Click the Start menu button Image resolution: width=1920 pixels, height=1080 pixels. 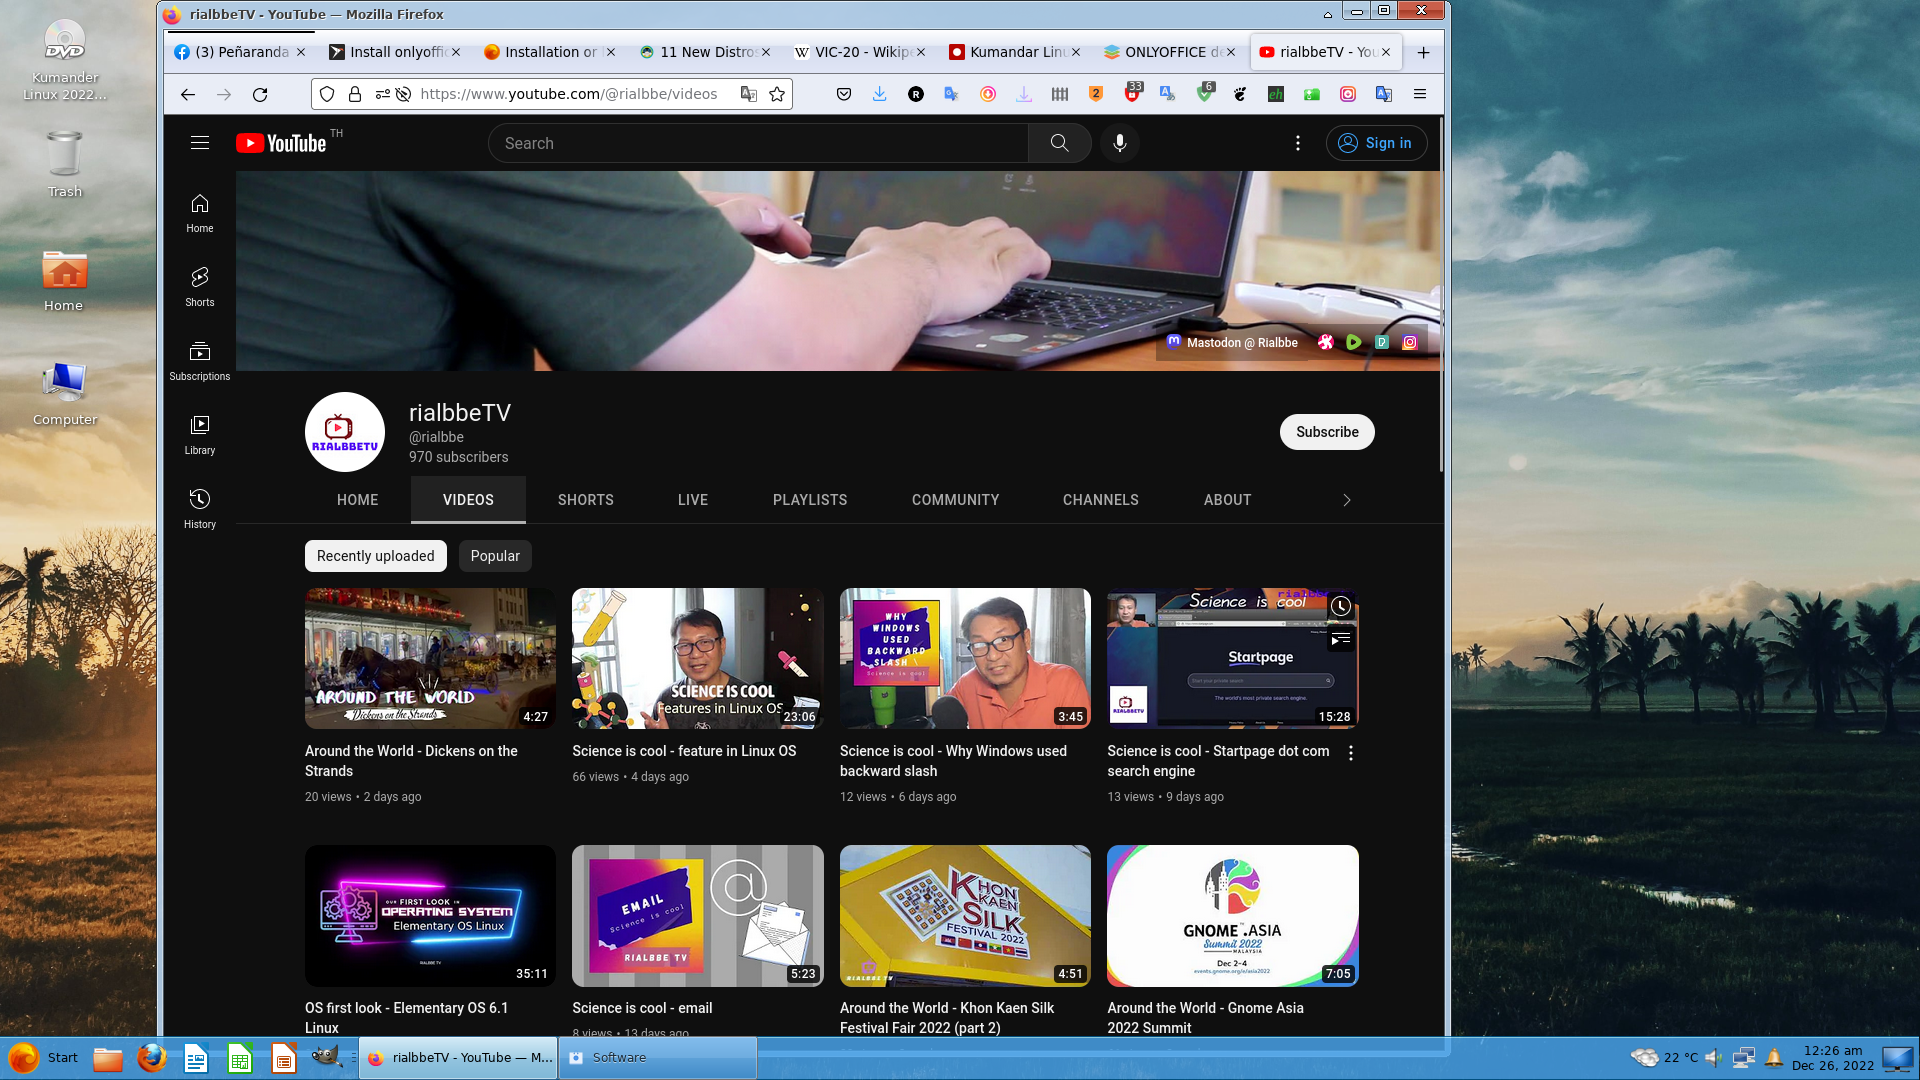42,1057
